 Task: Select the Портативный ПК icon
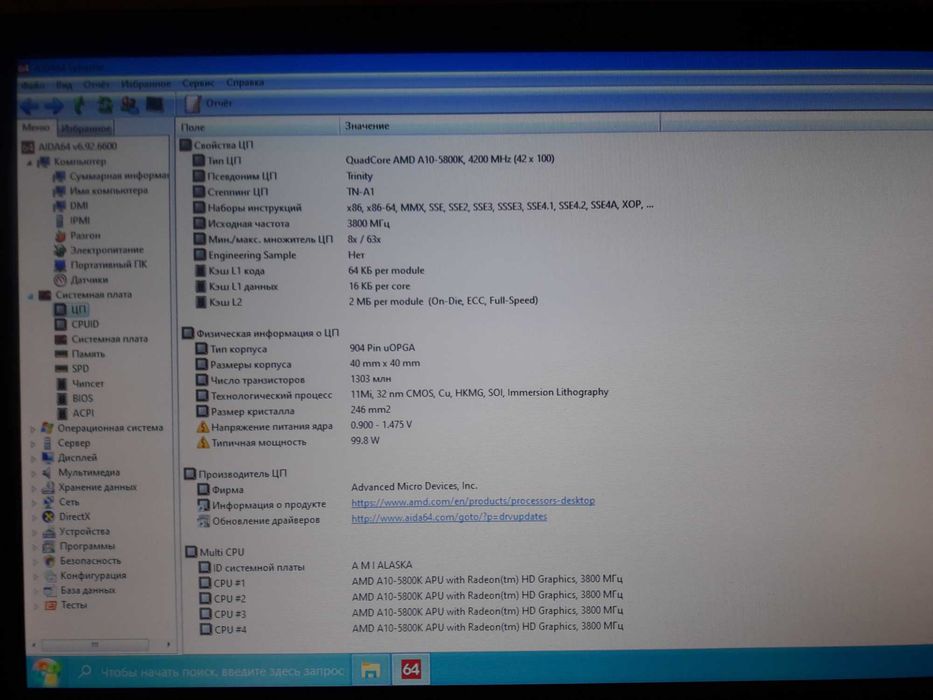coord(60,265)
